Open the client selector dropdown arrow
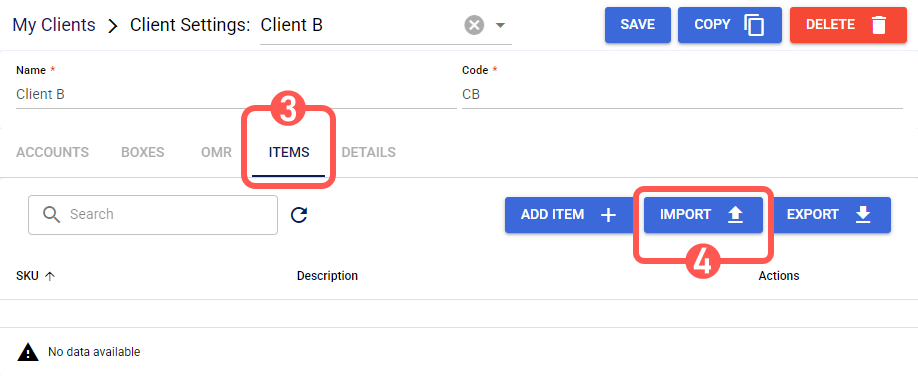This screenshot has width=918, height=376. click(x=500, y=26)
